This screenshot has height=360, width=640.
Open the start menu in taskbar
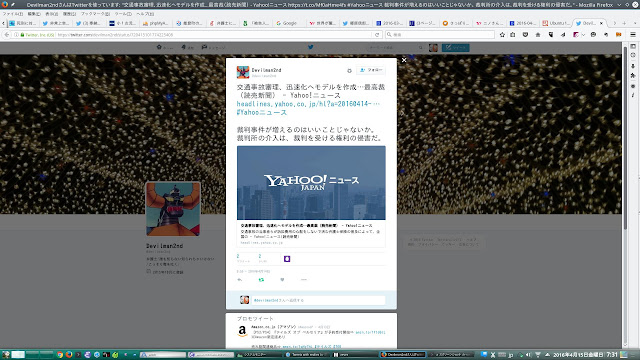coord(5,355)
